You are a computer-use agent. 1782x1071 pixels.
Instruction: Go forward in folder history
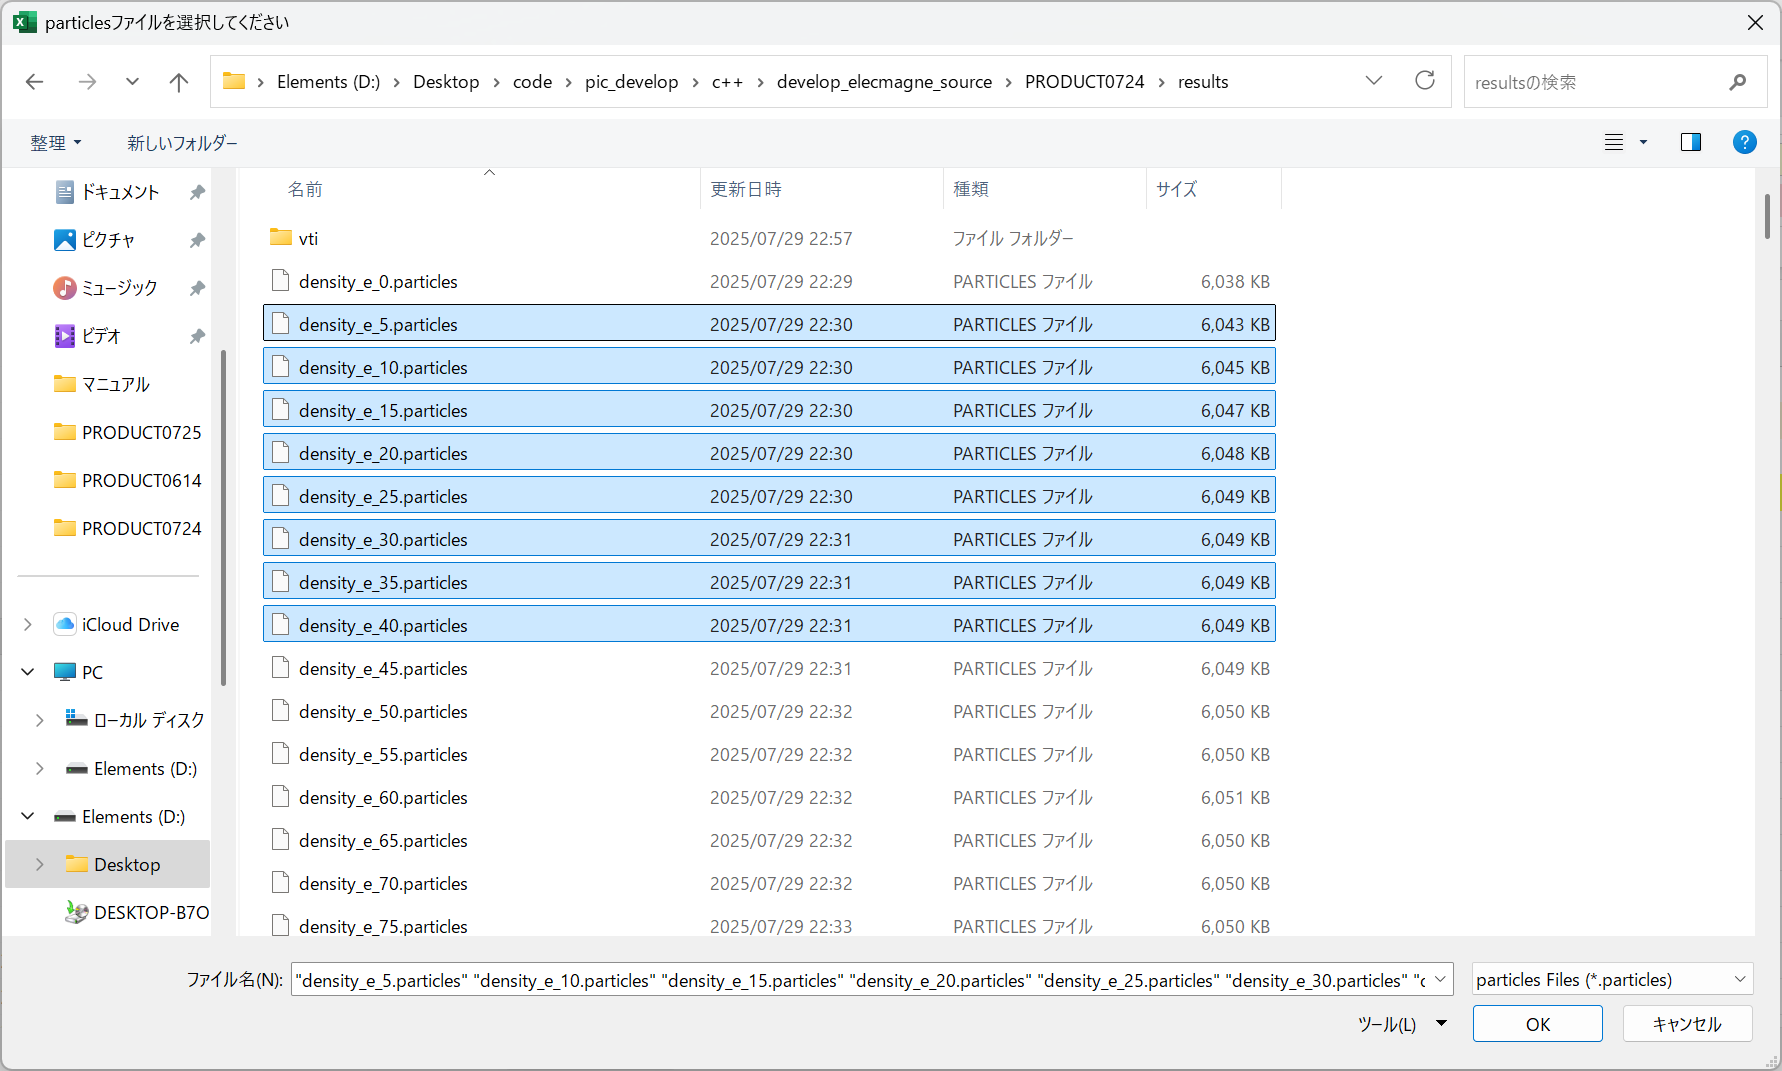[88, 82]
